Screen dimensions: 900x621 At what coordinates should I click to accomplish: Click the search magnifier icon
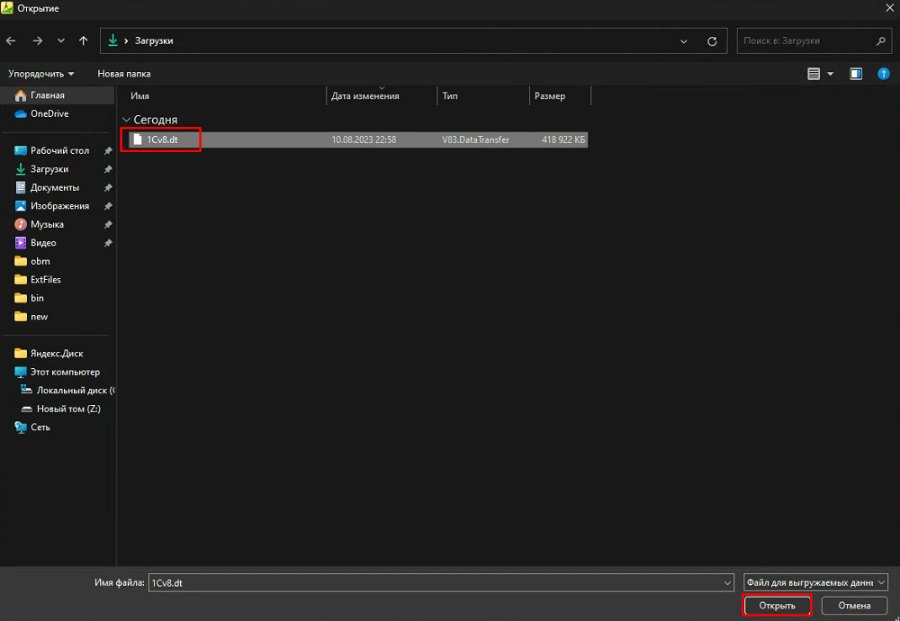881,41
